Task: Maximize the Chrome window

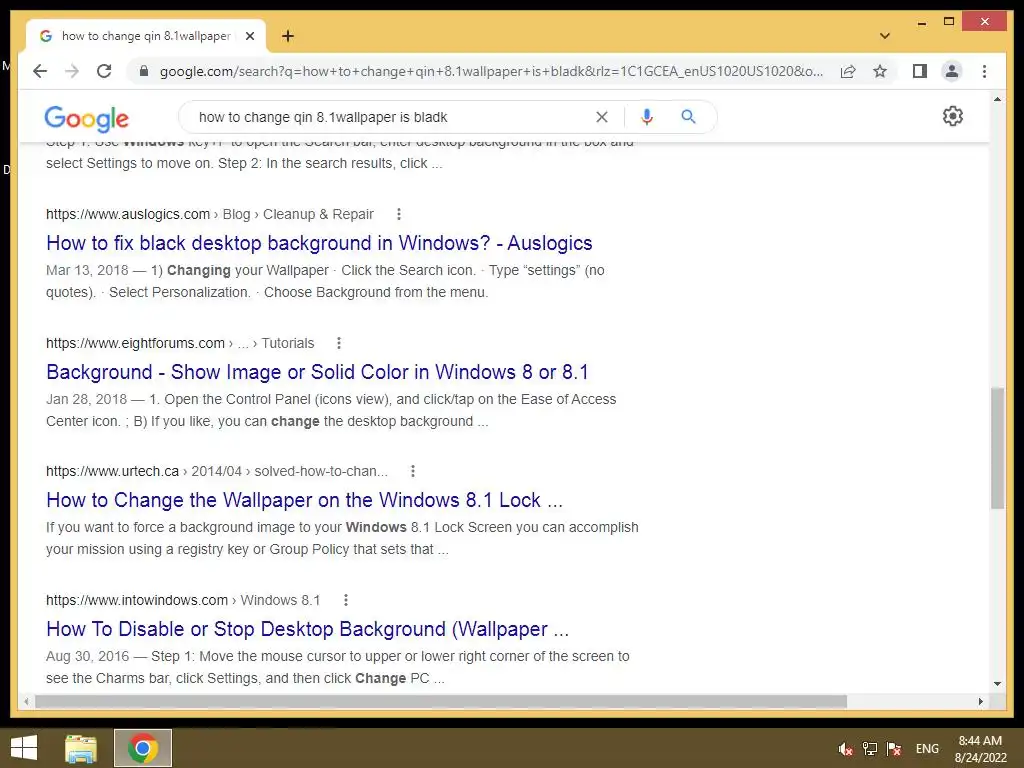Action: point(949,22)
